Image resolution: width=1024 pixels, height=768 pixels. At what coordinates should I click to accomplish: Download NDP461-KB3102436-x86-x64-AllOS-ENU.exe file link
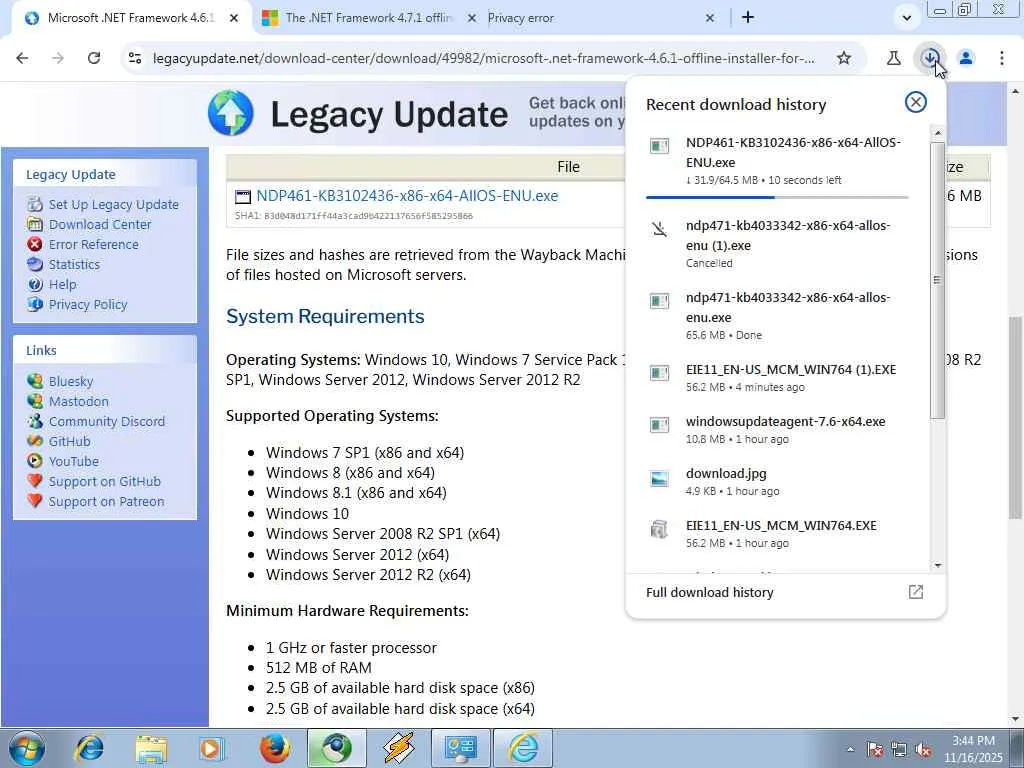tap(407, 196)
